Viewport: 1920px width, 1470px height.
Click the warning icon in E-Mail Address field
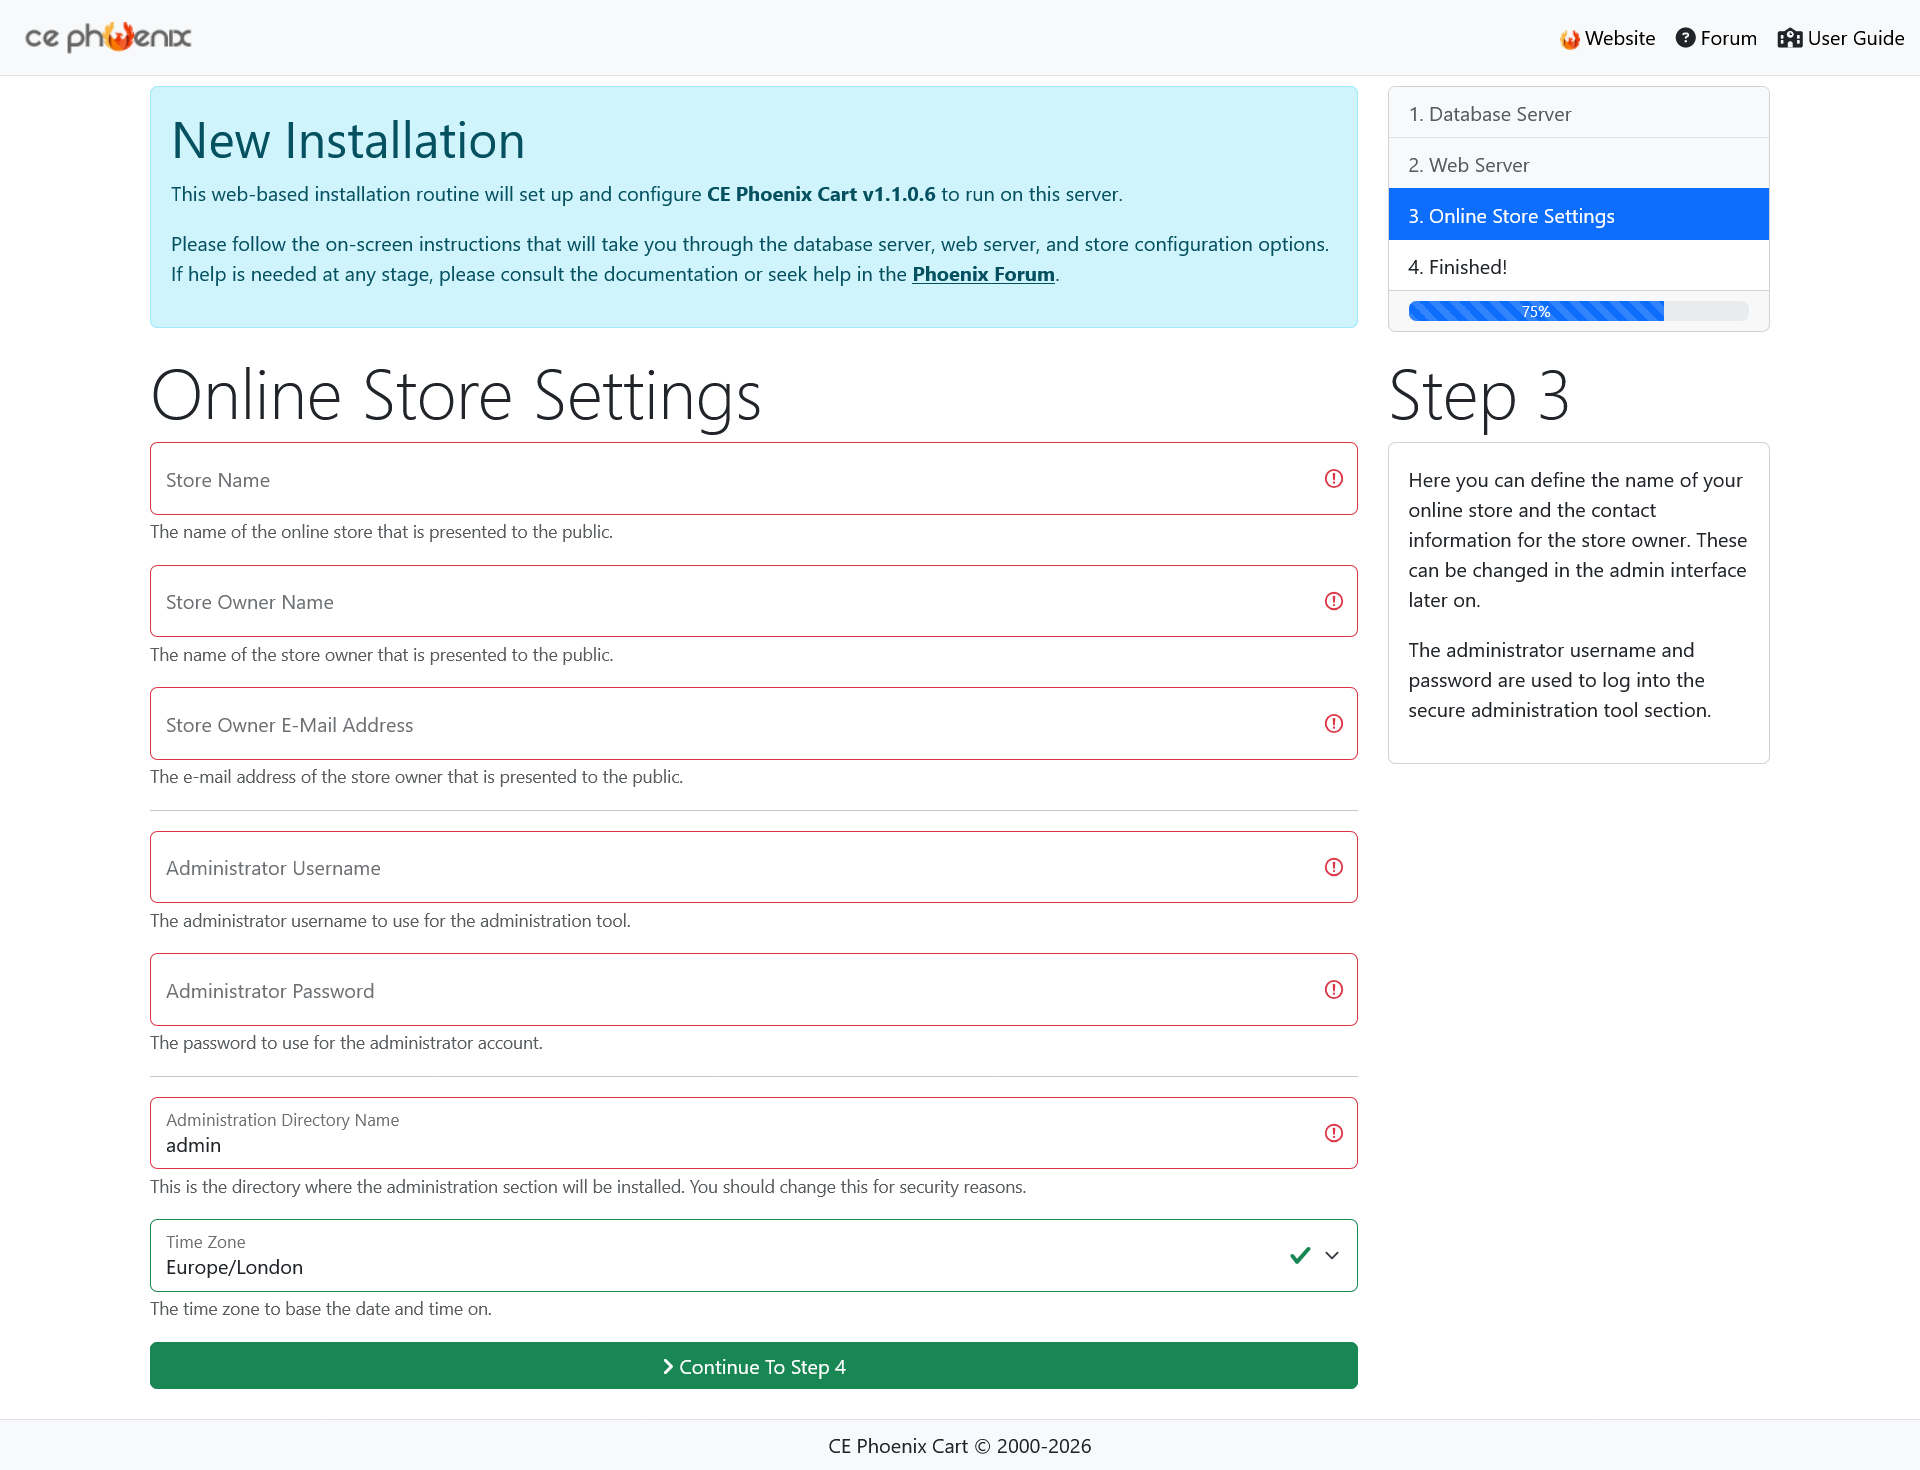pos(1334,723)
